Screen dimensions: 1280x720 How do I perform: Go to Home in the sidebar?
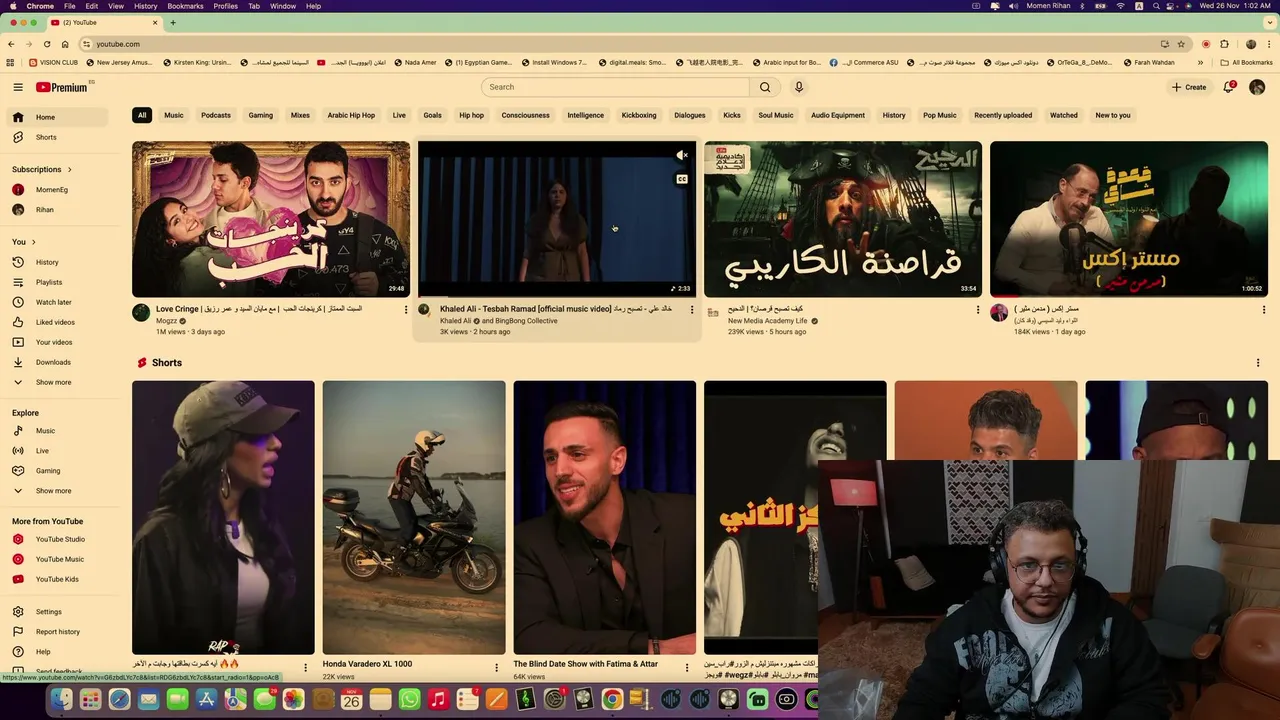click(58, 117)
